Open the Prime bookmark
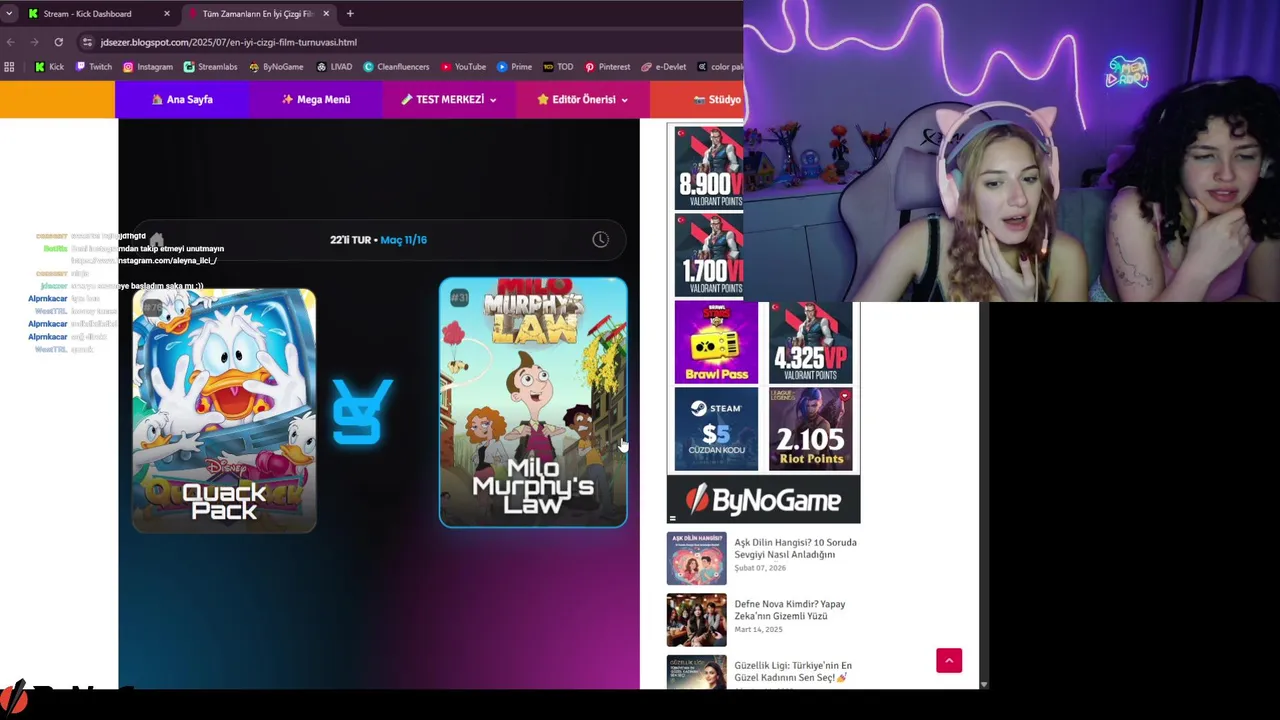This screenshot has height=720, width=1280. pos(514,67)
